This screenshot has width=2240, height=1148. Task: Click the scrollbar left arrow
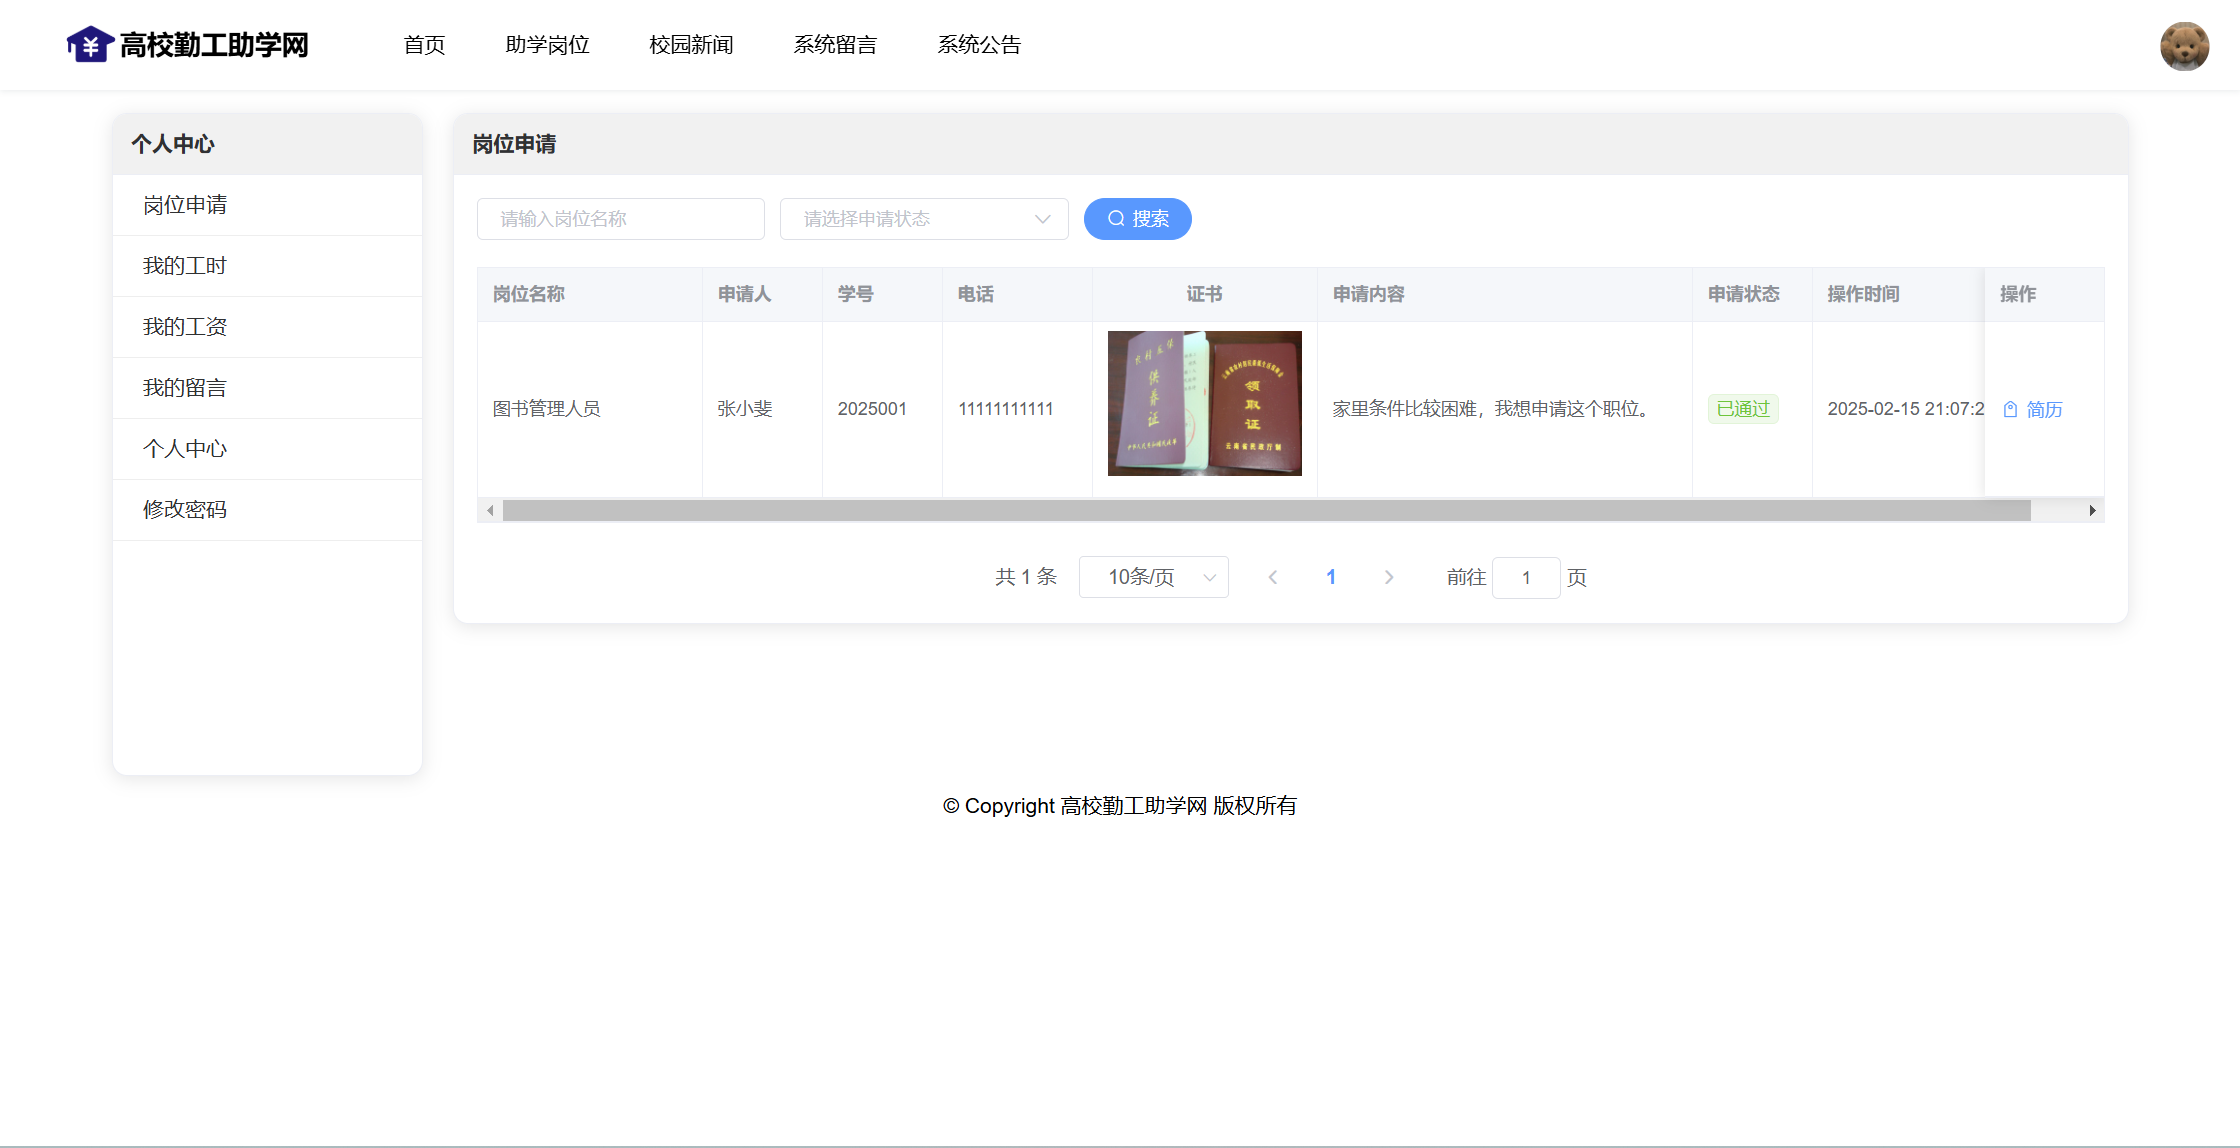click(x=490, y=511)
